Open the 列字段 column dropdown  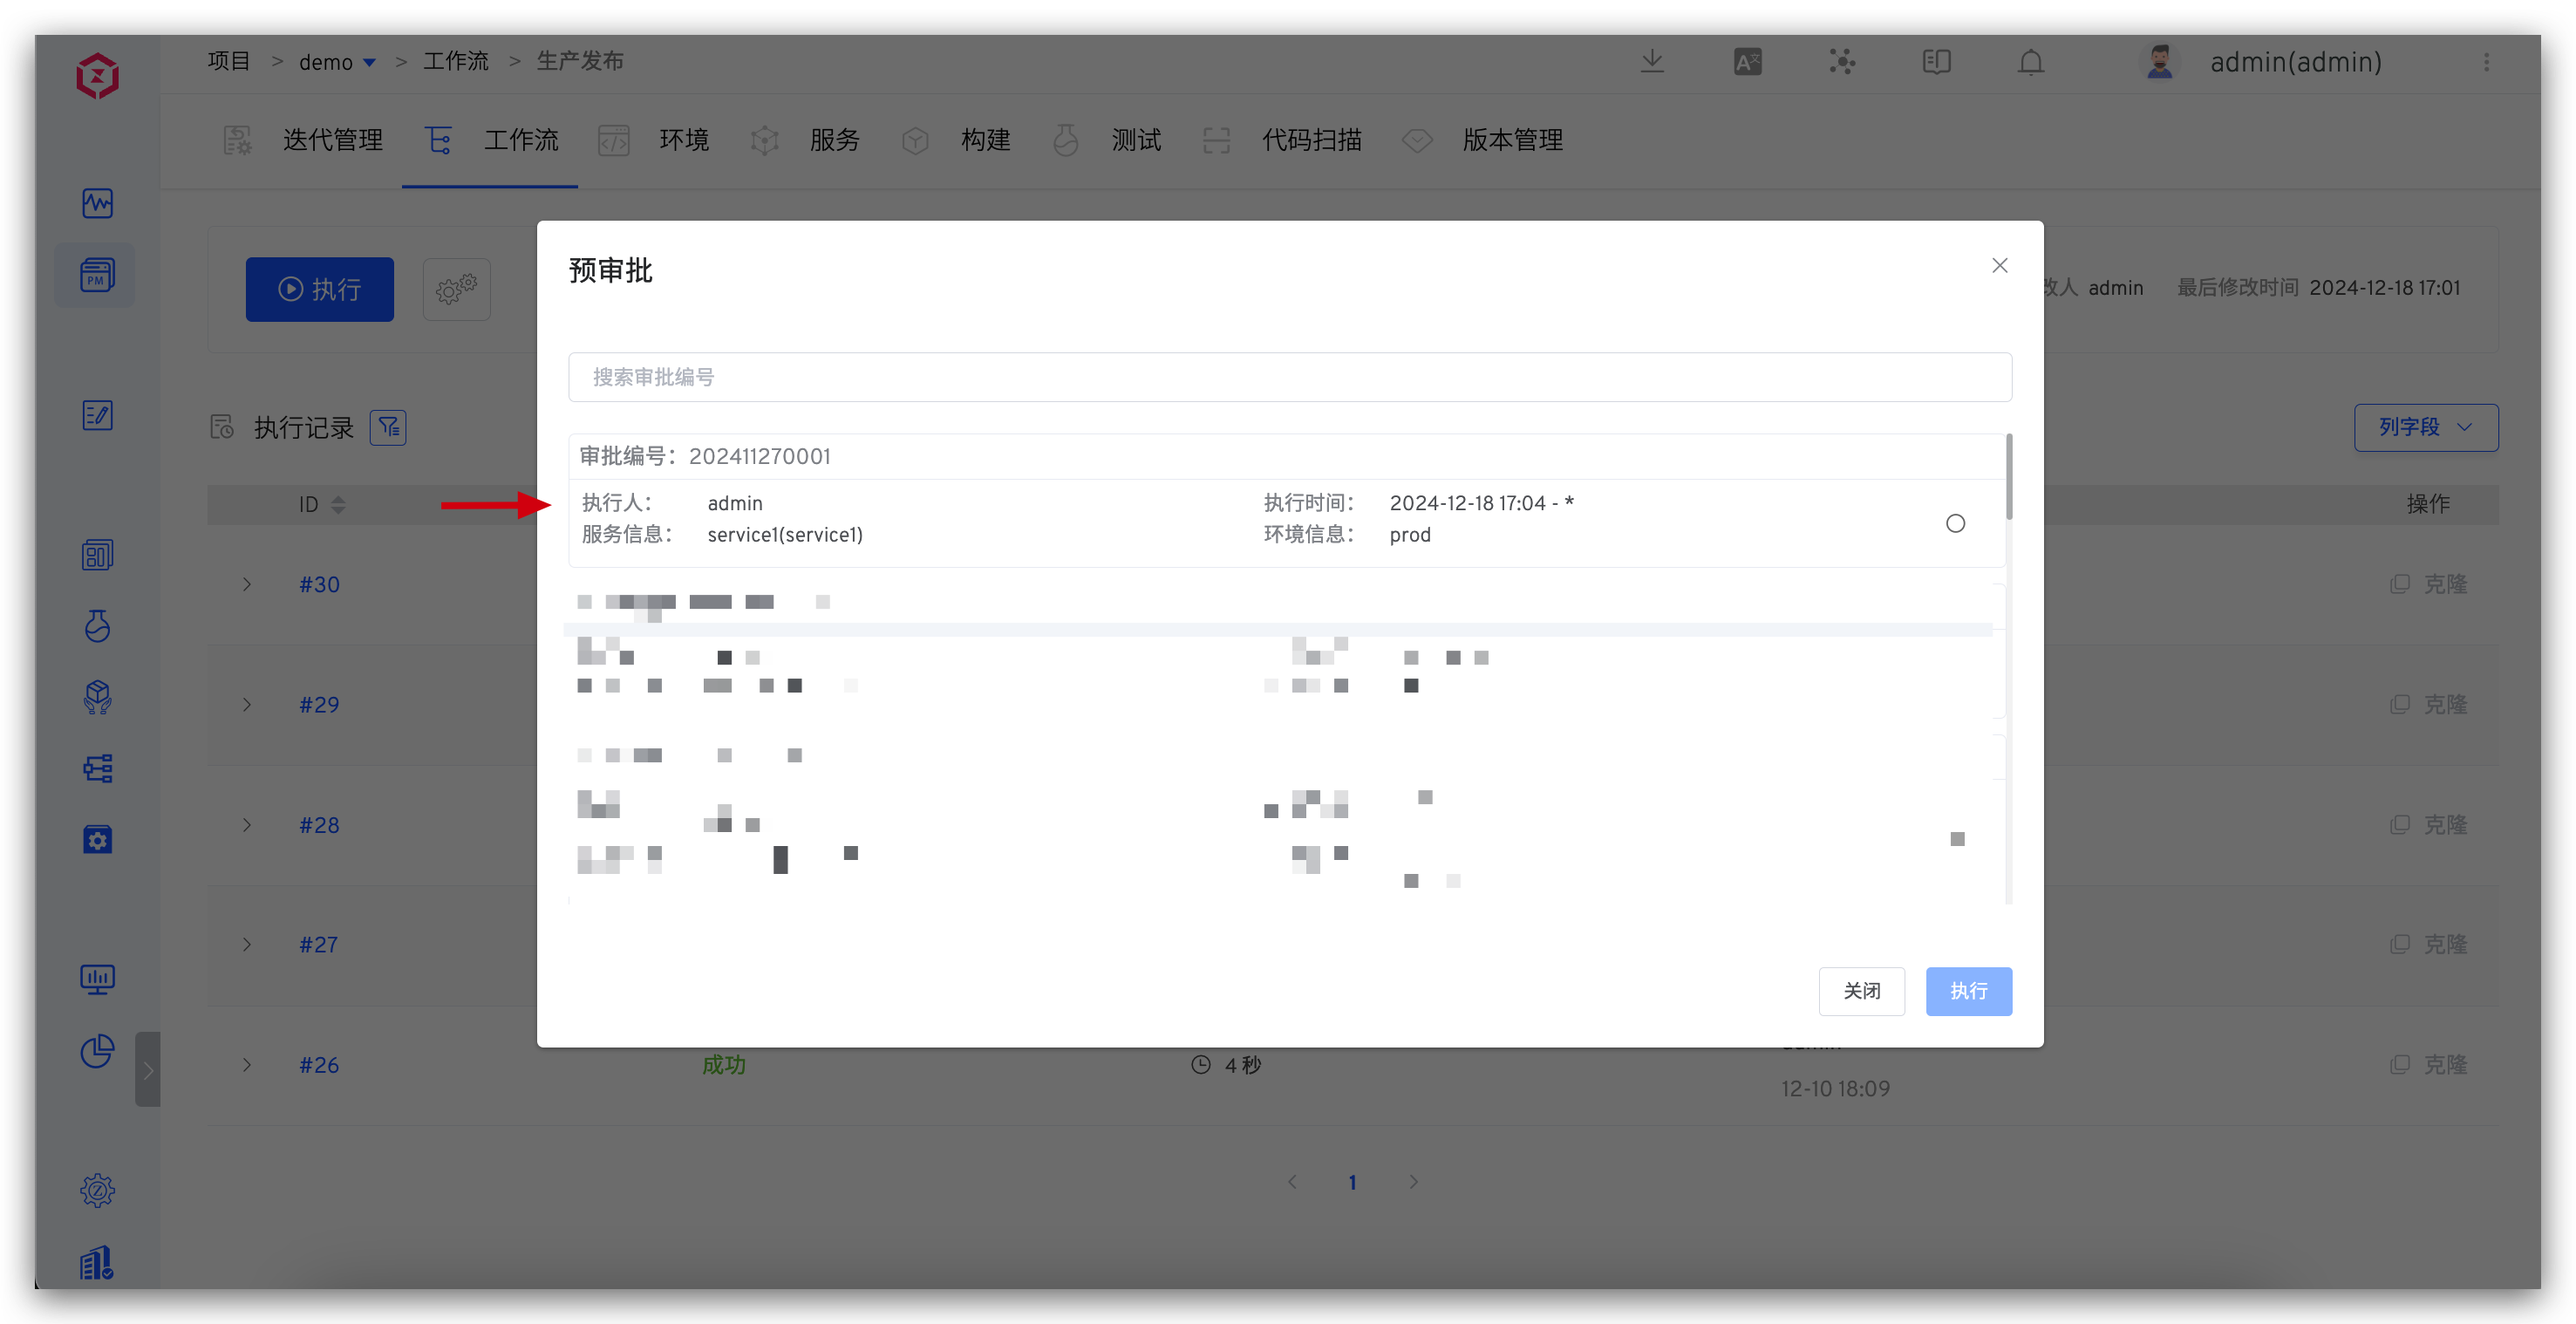2425,428
